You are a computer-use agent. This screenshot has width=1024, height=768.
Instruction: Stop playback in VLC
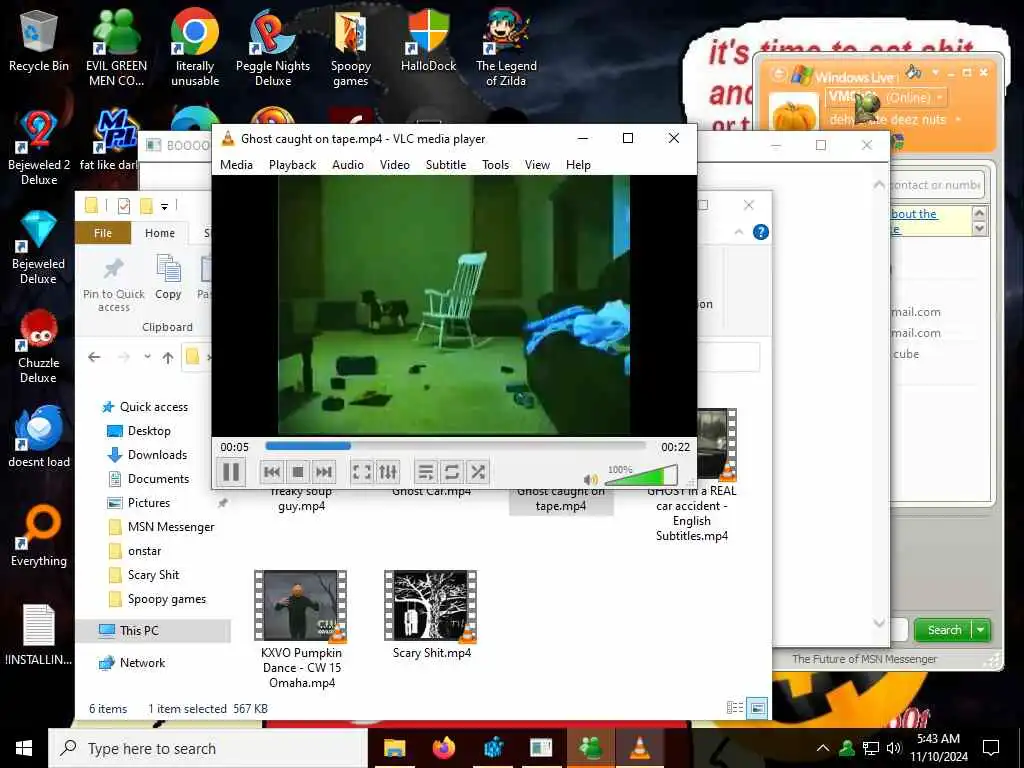298,472
